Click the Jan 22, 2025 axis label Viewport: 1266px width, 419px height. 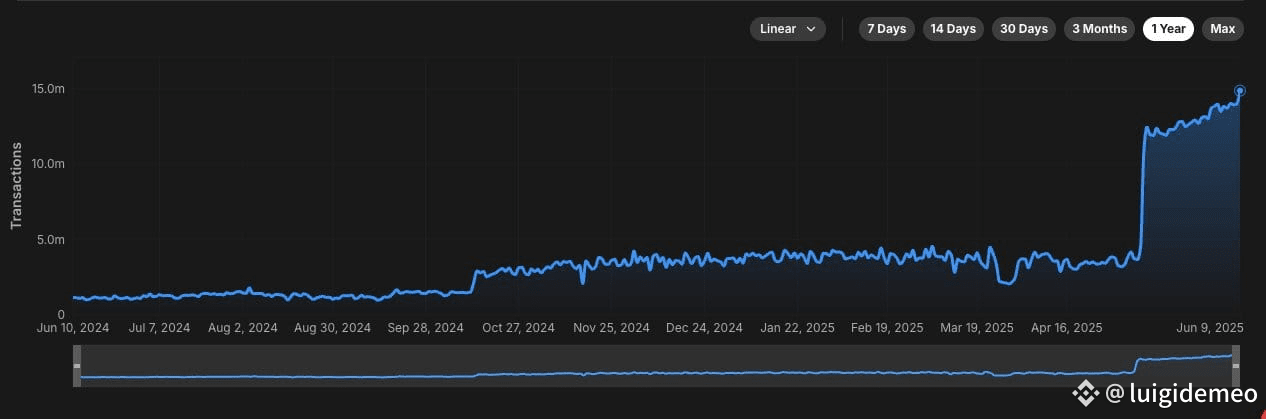pyautogui.click(x=797, y=327)
